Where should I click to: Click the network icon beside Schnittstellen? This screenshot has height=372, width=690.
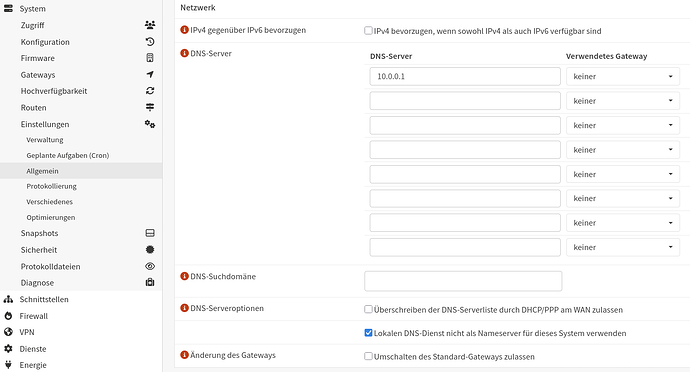(x=8, y=299)
